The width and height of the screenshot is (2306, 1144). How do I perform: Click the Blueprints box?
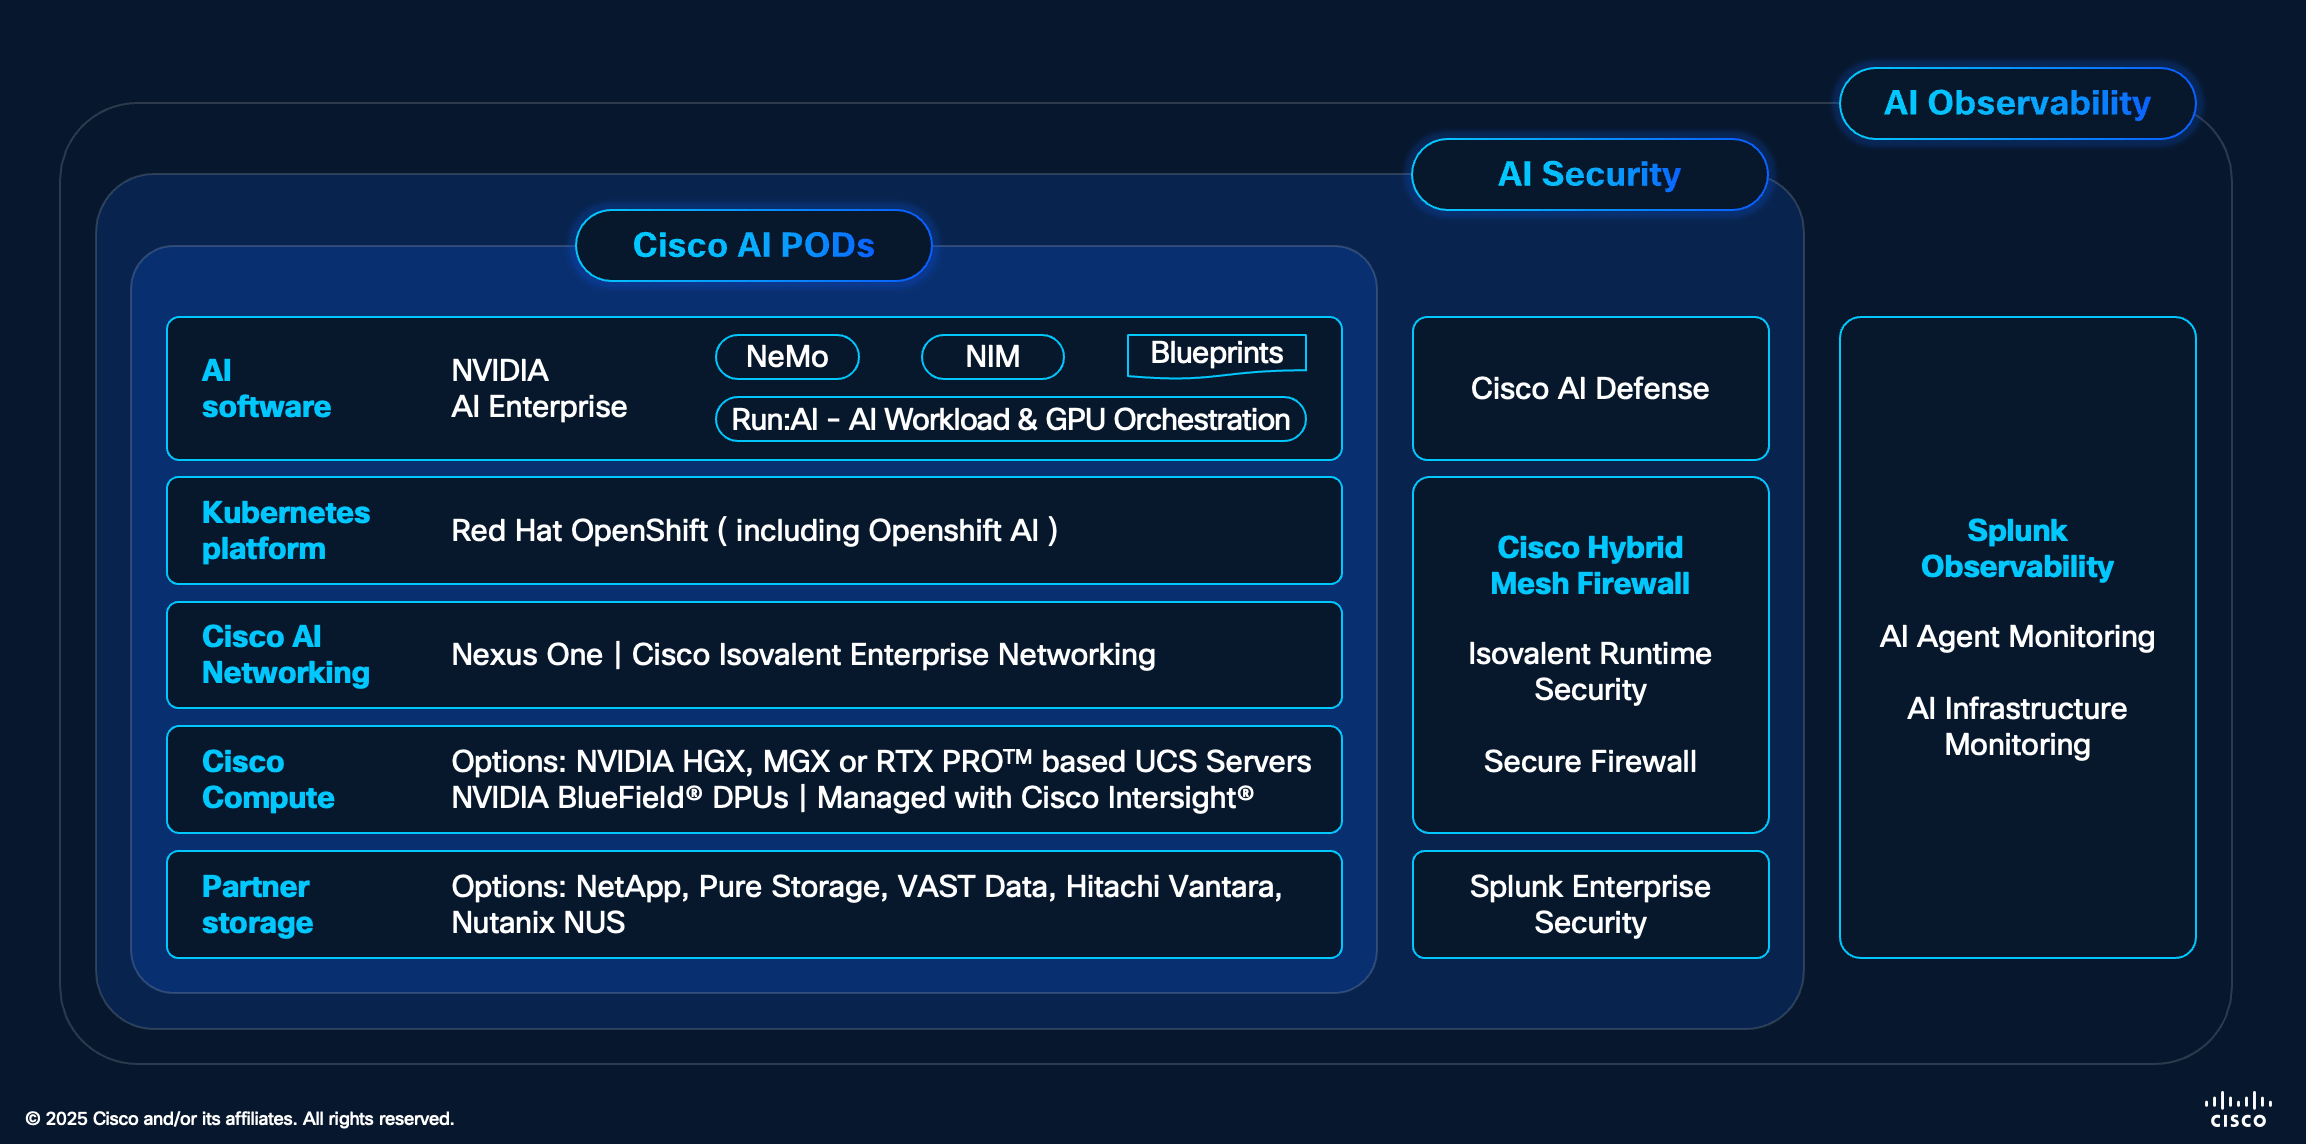pos(1216,354)
